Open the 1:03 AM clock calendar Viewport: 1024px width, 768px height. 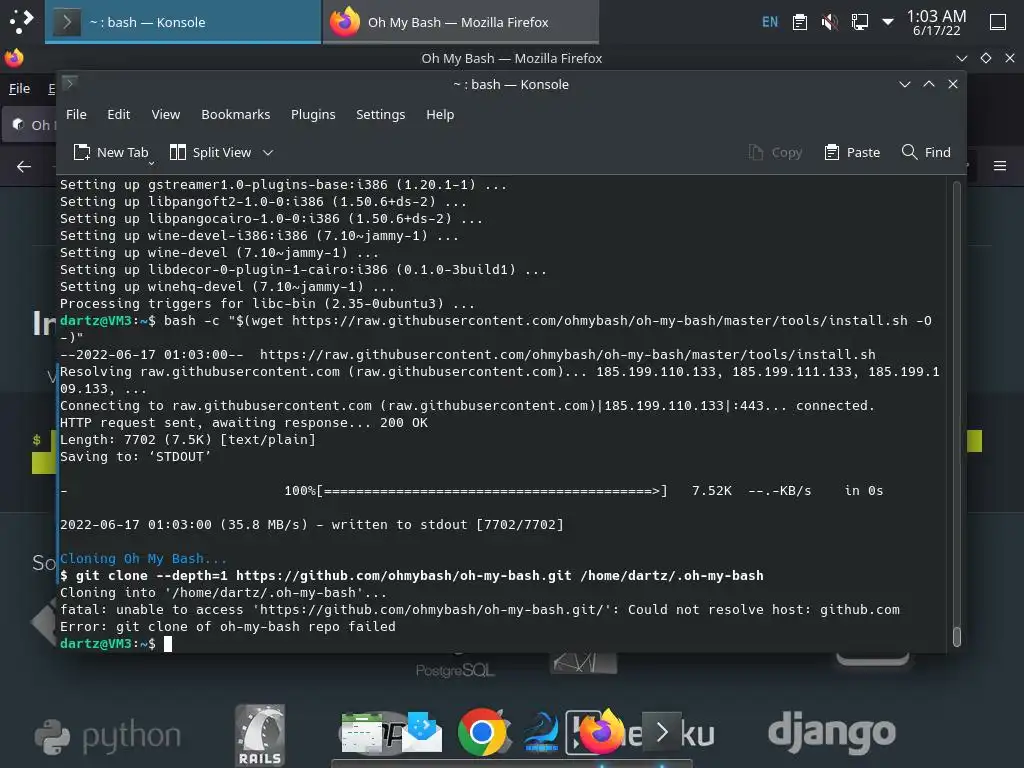coord(936,22)
